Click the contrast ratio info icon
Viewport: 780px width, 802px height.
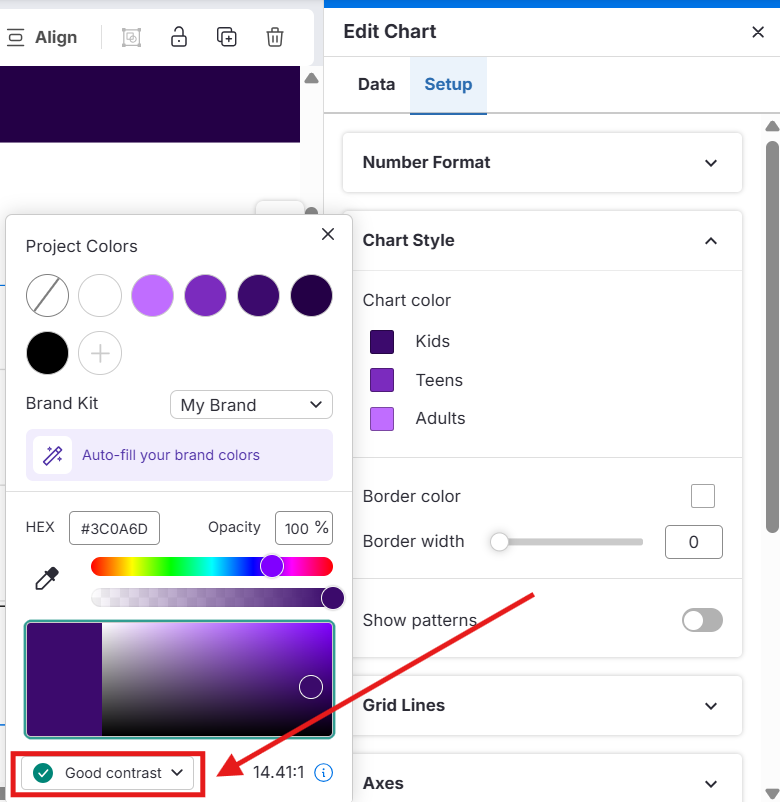[323, 772]
